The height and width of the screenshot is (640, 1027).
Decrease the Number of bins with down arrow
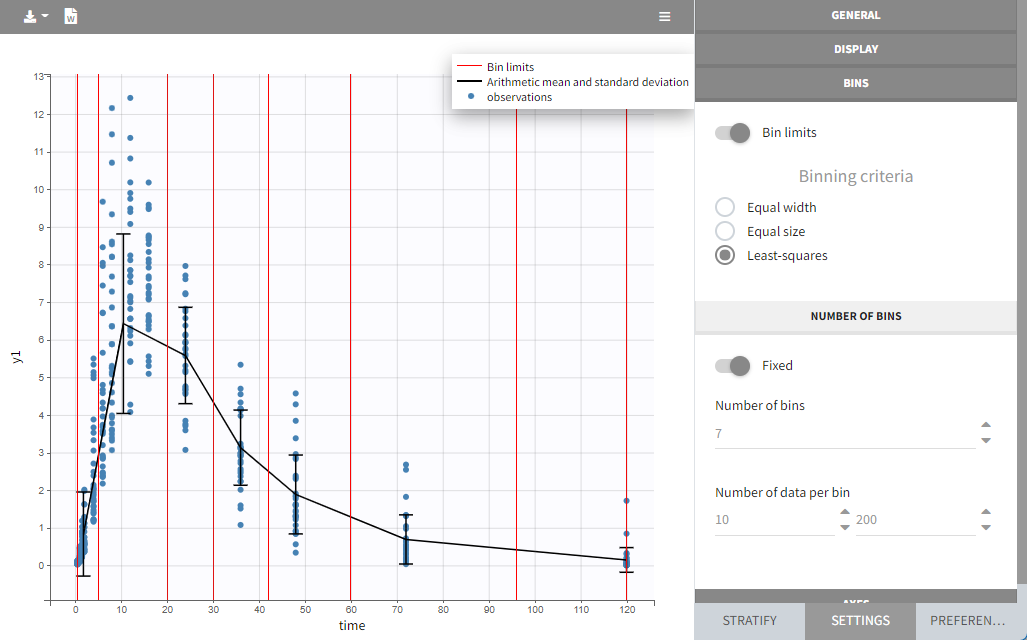point(986,440)
